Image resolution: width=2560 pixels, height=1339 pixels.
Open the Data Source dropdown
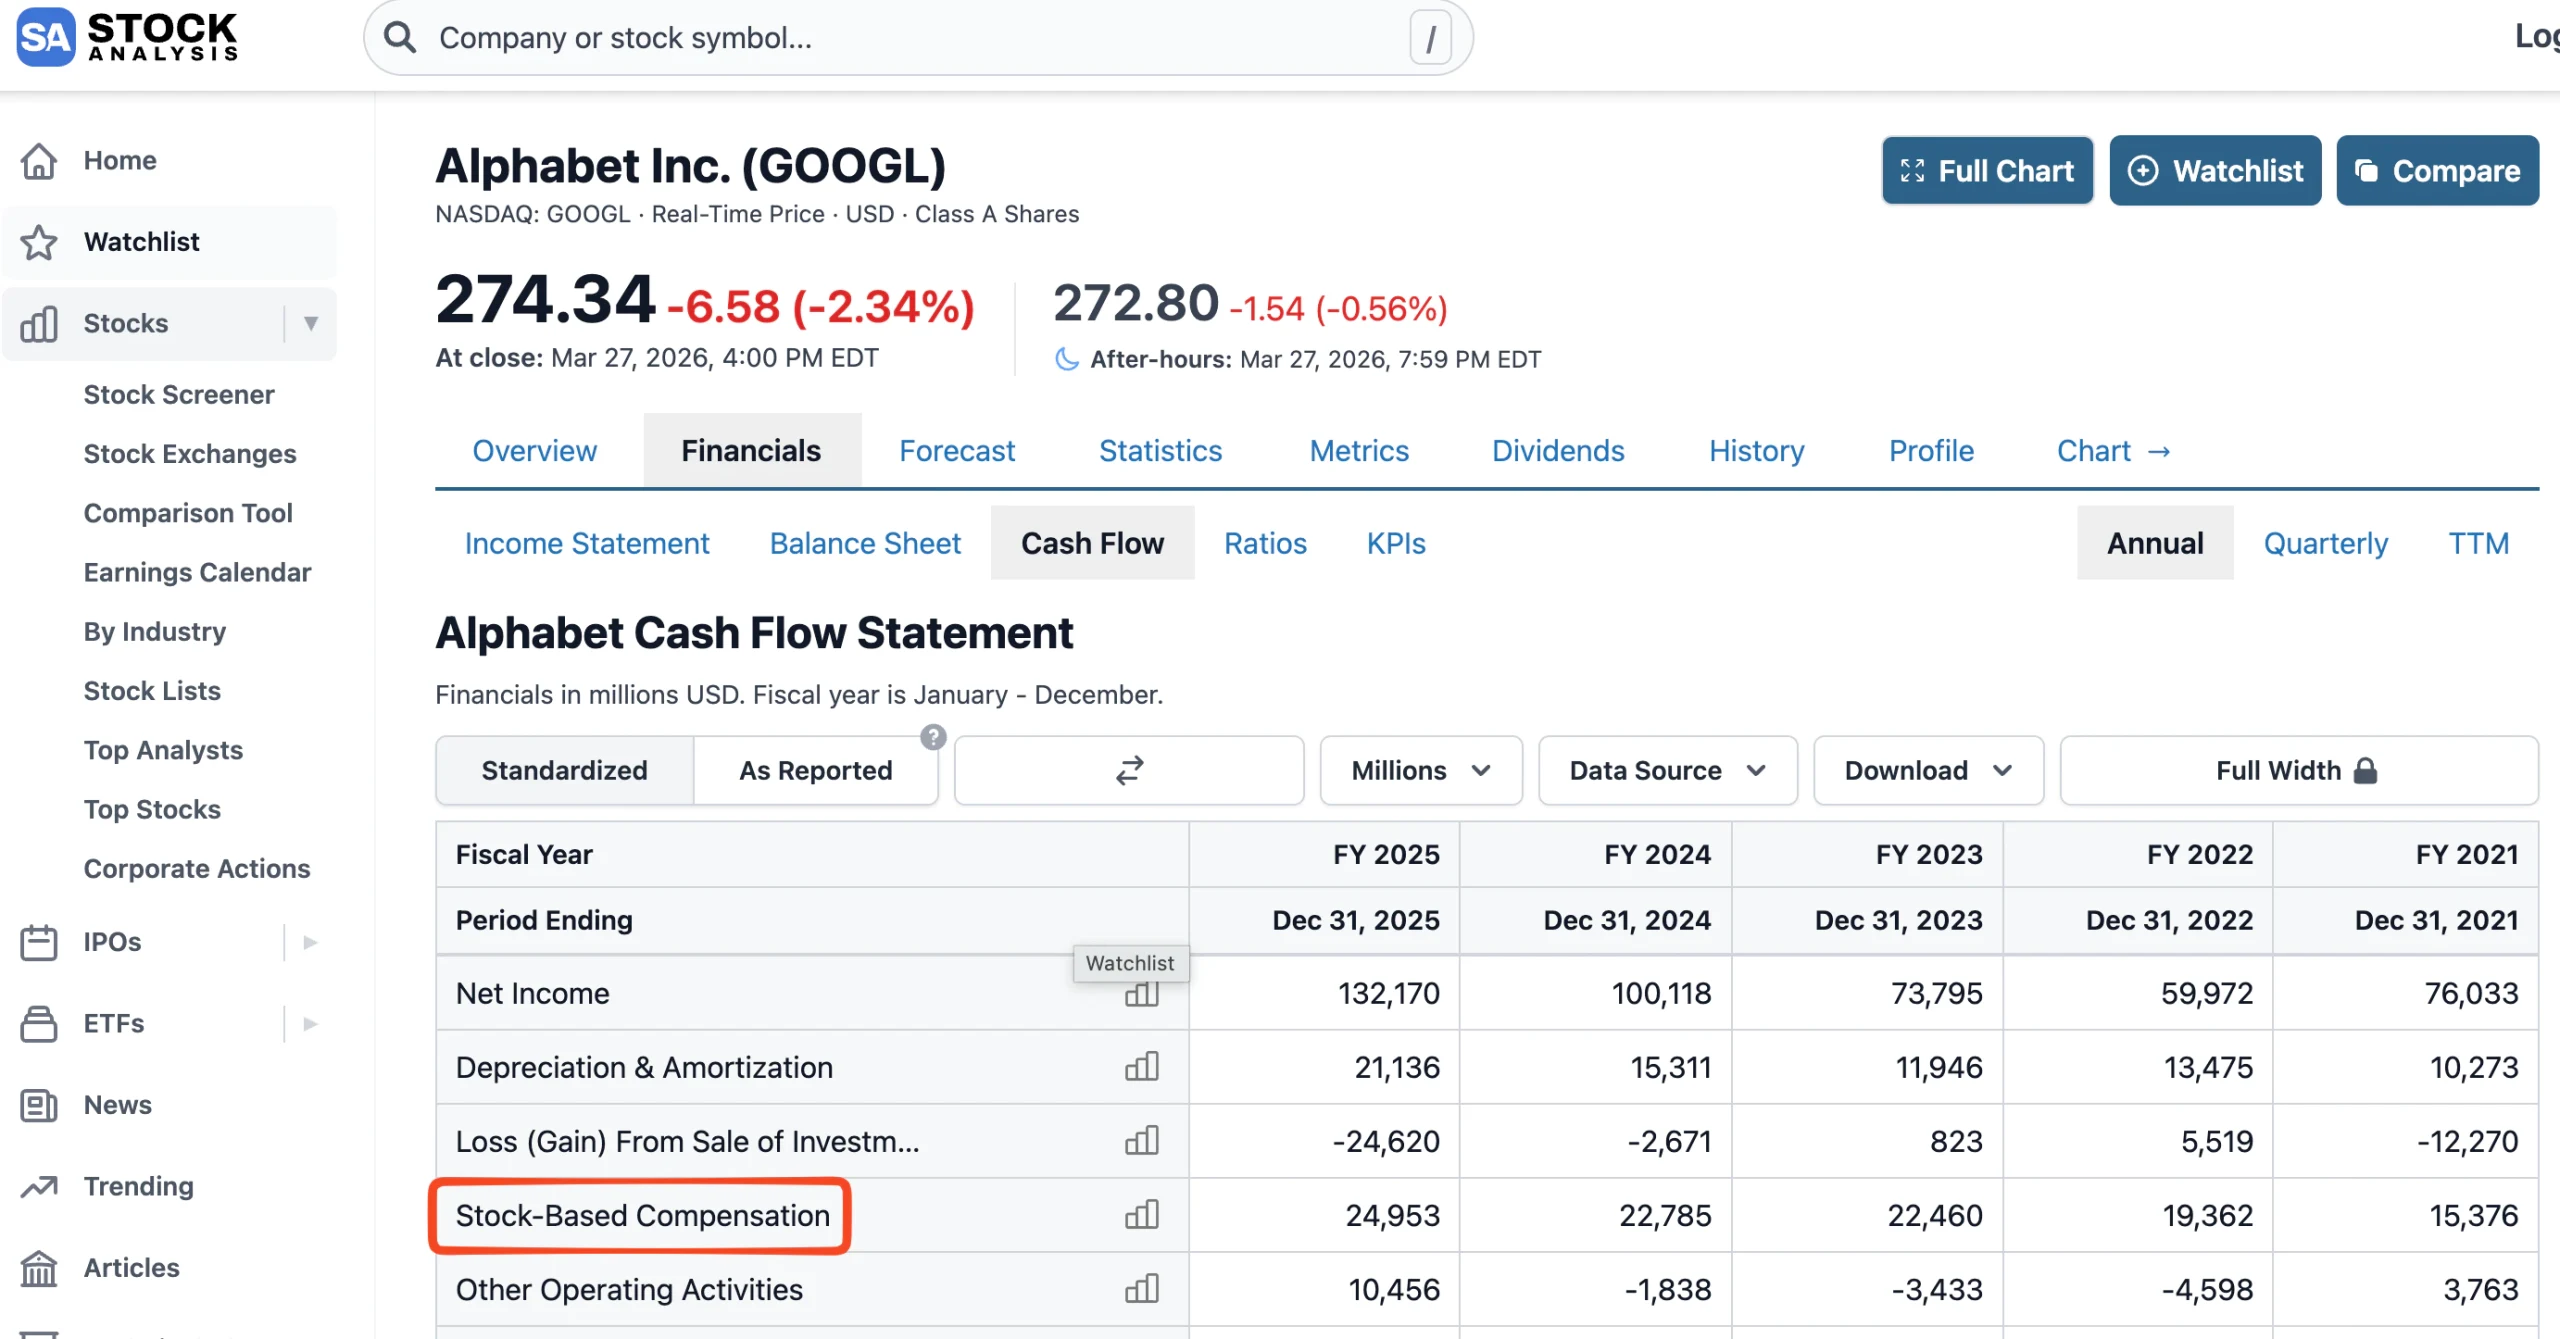1666,770
